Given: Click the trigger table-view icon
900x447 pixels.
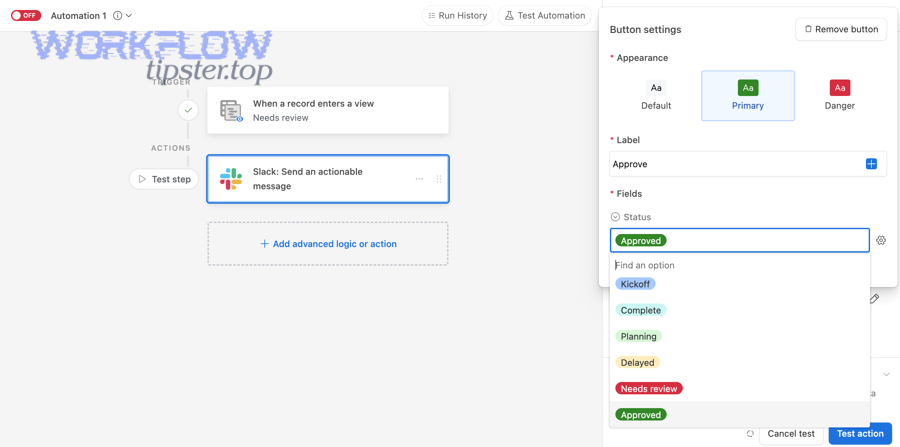Looking at the screenshot, I should pyautogui.click(x=231, y=110).
